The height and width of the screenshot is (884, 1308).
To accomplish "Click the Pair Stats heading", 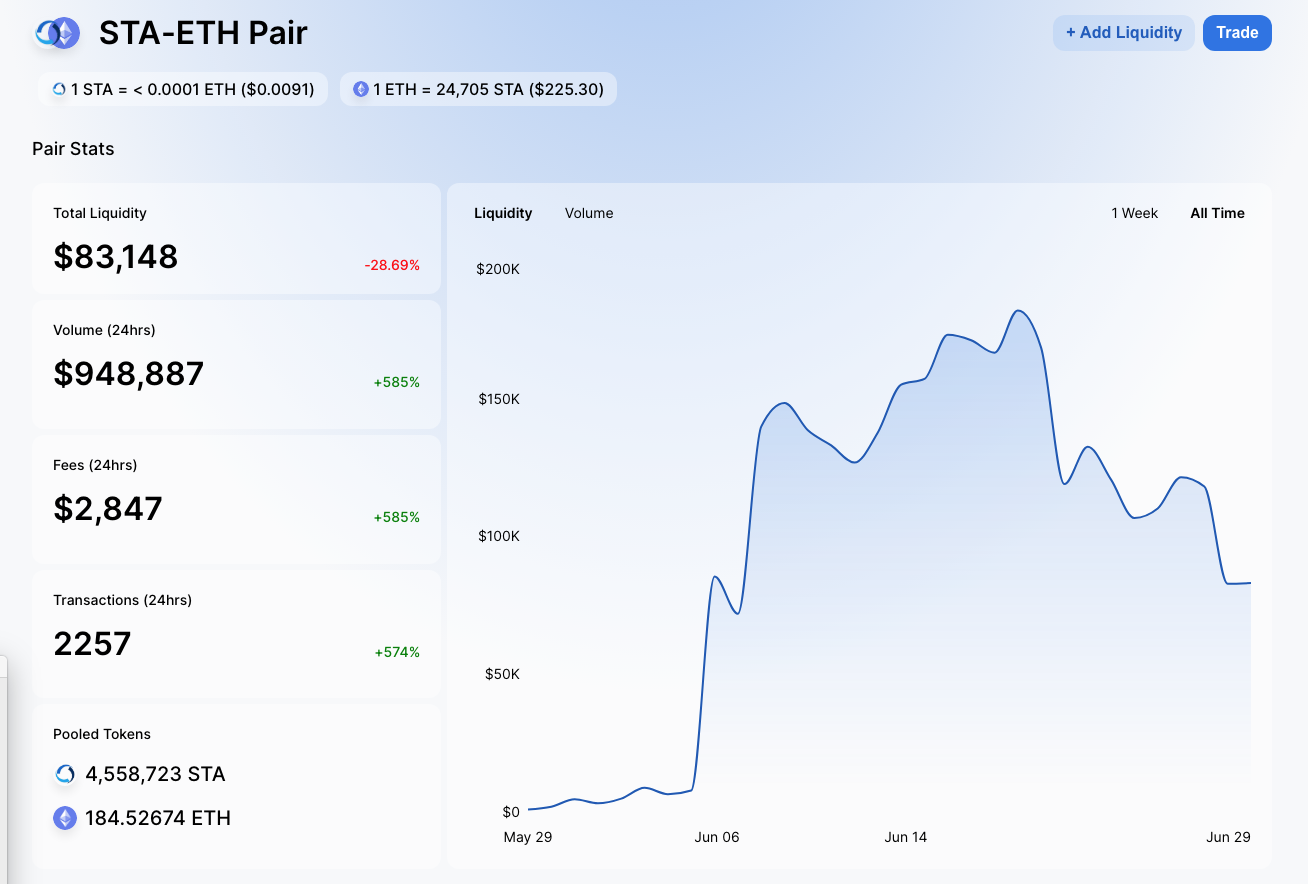I will pos(73,149).
